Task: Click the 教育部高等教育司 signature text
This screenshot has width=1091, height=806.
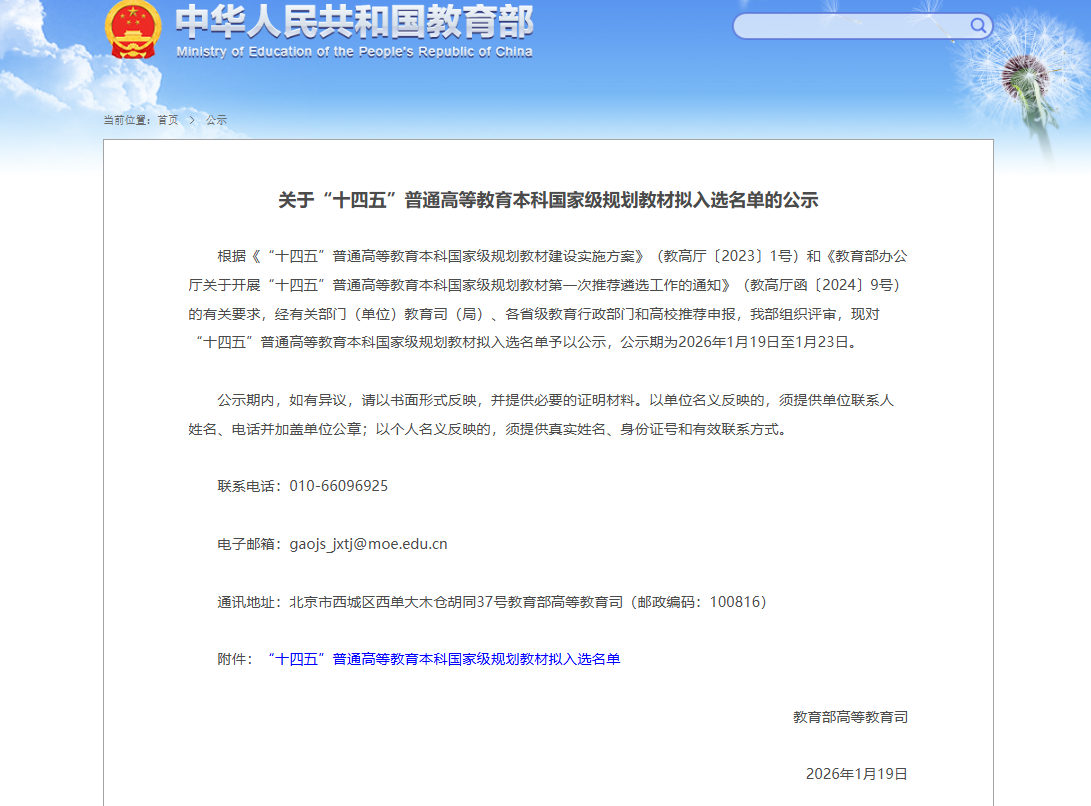Action: (x=850, y=717)
